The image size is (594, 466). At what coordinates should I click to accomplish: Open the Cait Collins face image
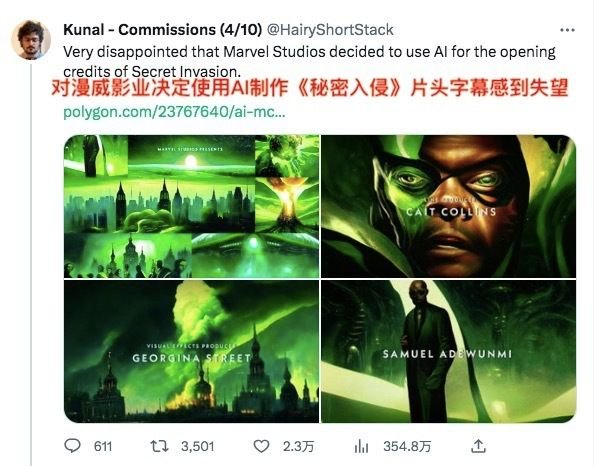coord(449,206)
